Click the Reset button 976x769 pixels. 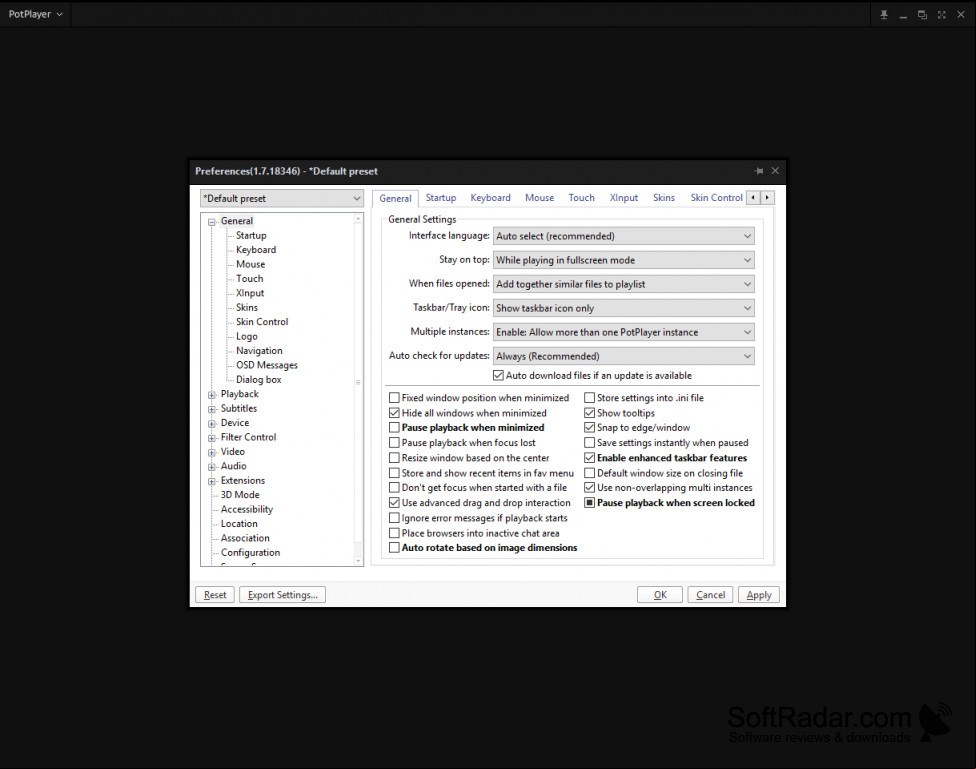[215, 595]
